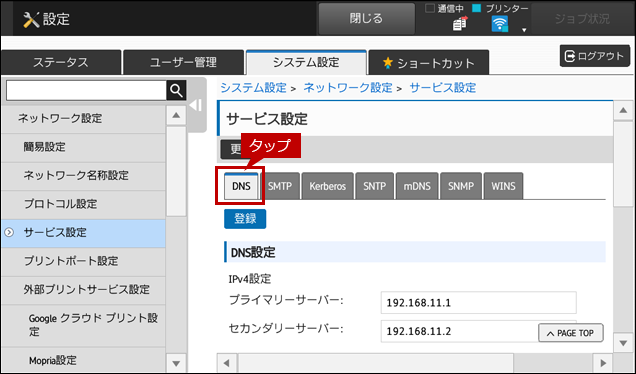Open プリントポート設定 in the sidebar
This screenshot has width=636, height=374.
click(83, 261)
